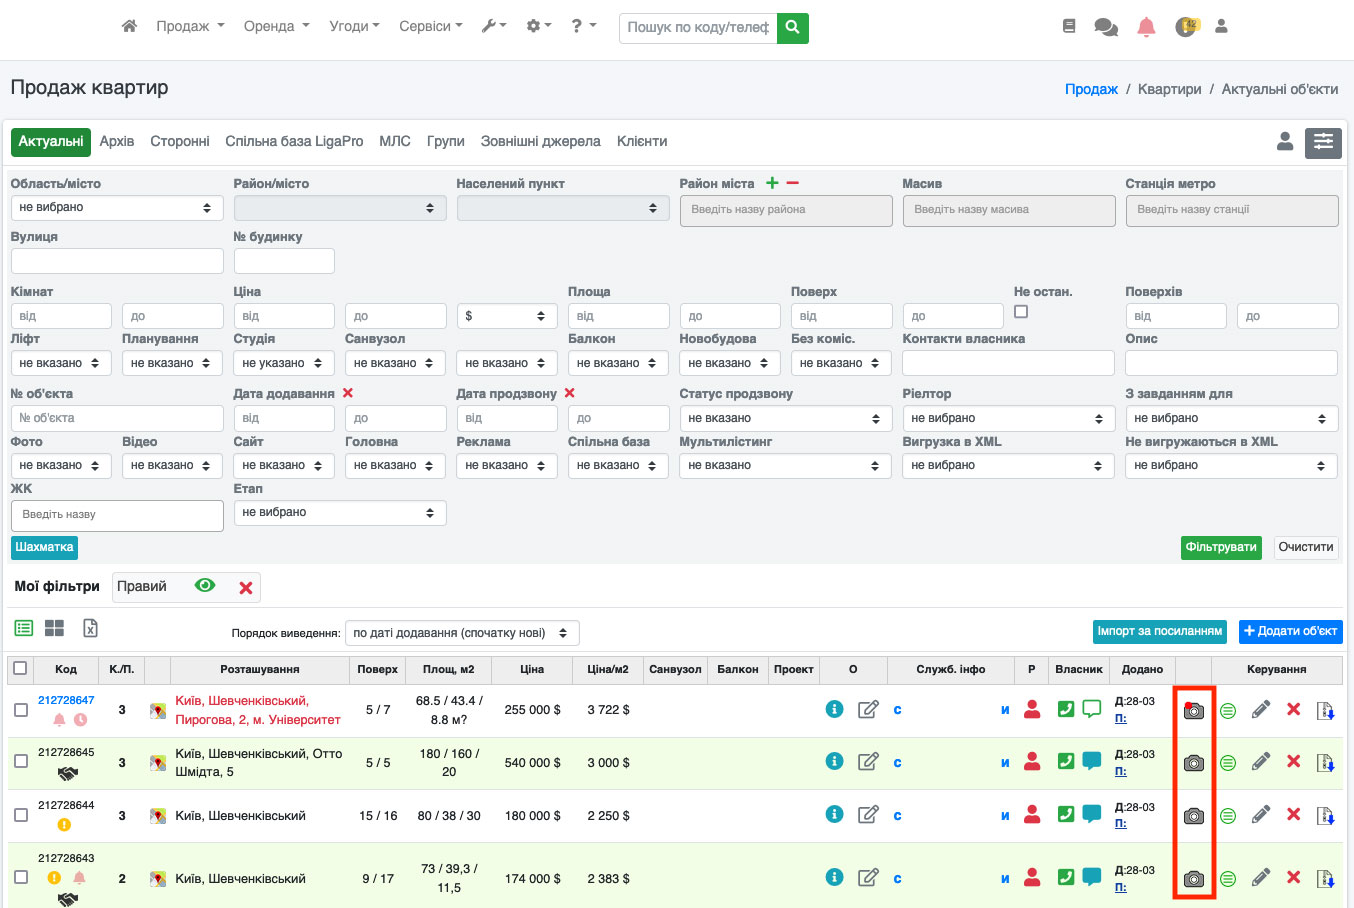The image size is (1354, 908).
Task: Open the home icon in top navigation
Action: [129, 27]
